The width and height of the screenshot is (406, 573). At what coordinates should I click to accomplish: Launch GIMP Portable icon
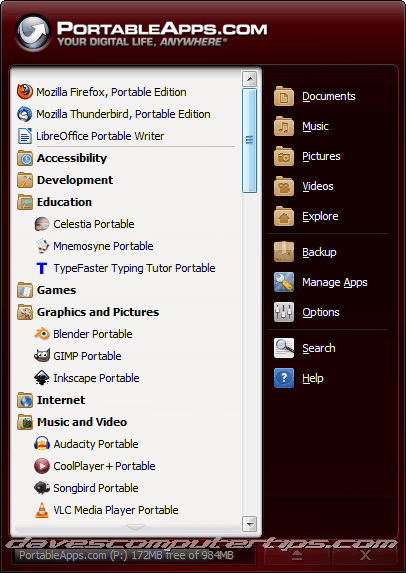tap(42, 356)
